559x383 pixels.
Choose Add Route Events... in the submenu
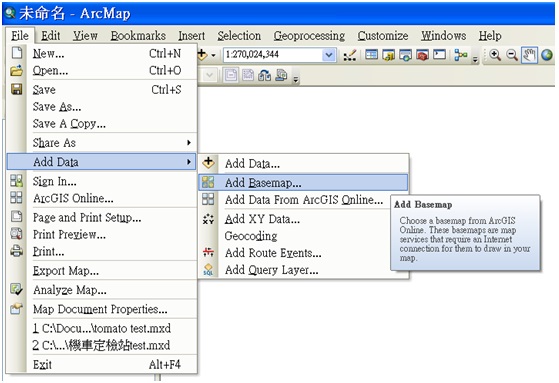point(294,253)
